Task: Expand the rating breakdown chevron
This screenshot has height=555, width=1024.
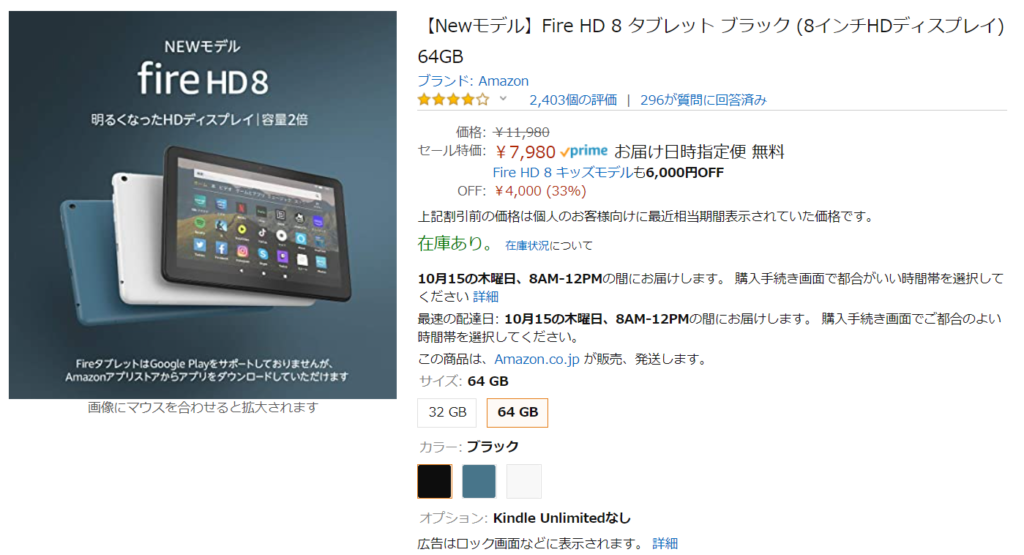Action: (x=503, y=99)
